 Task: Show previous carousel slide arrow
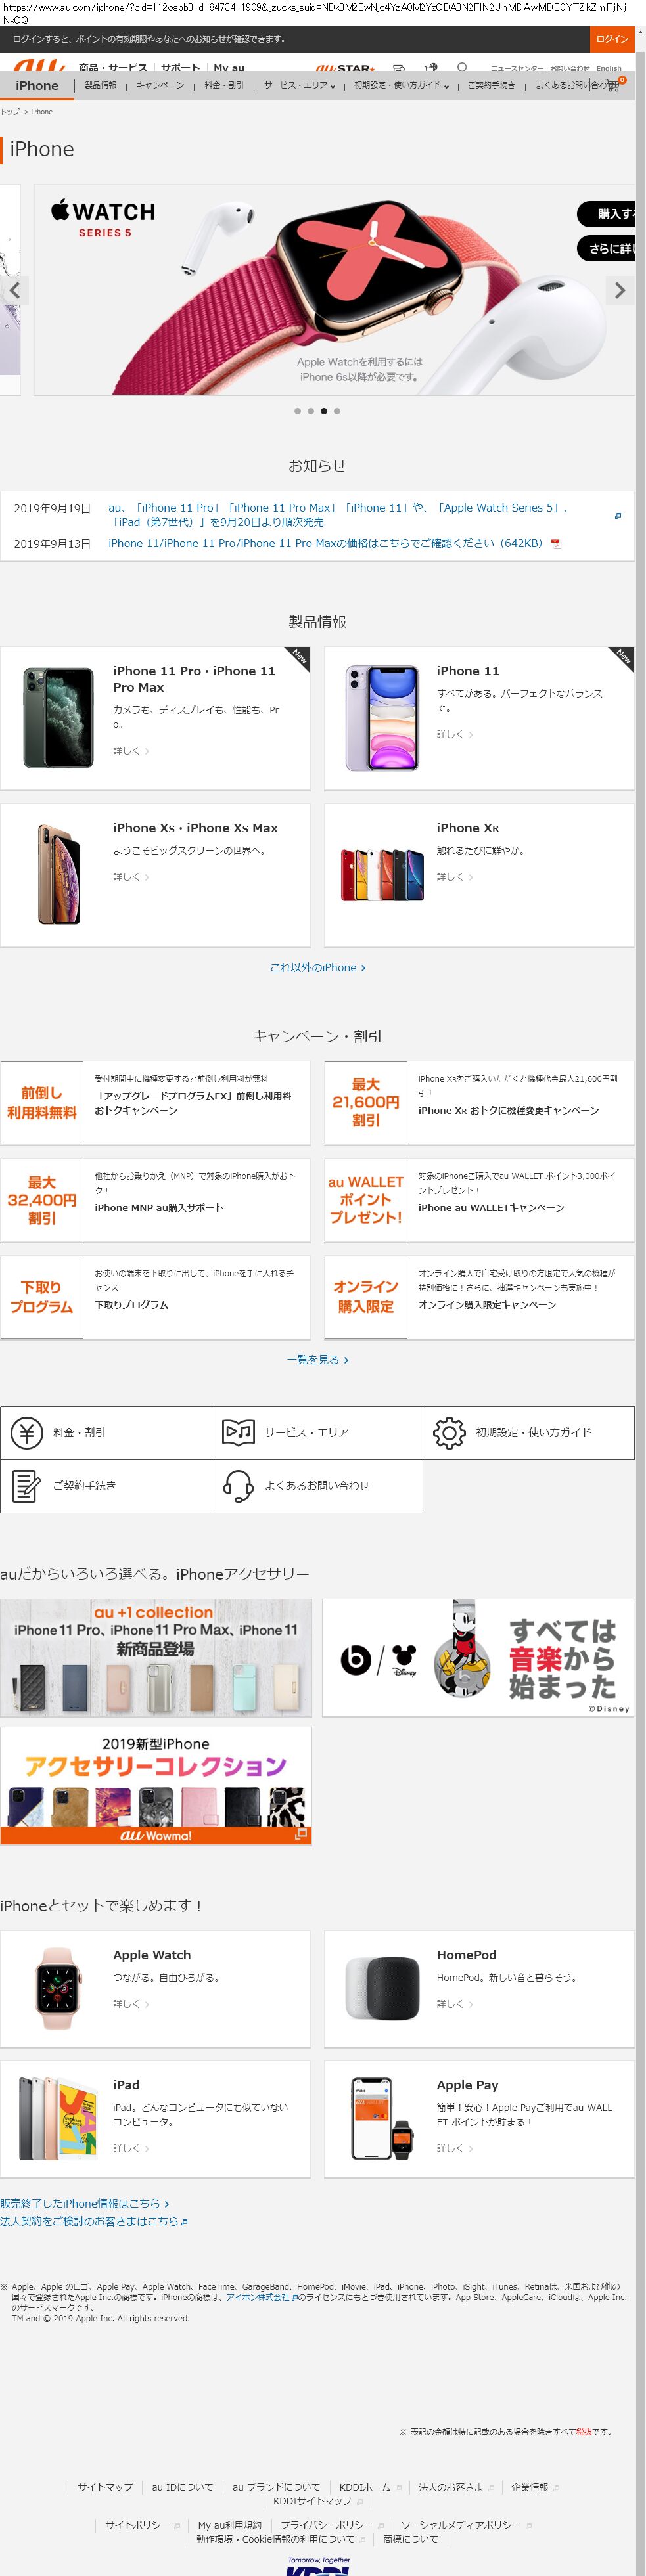pos(14,290)
